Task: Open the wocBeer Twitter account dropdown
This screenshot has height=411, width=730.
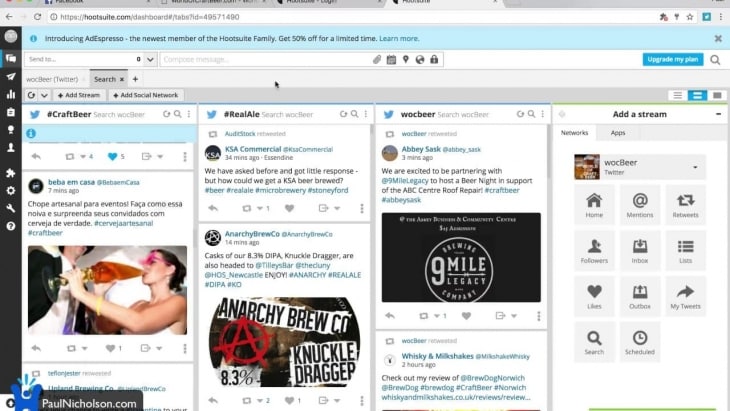Action: pyautogui.click(x=639, y=166)
